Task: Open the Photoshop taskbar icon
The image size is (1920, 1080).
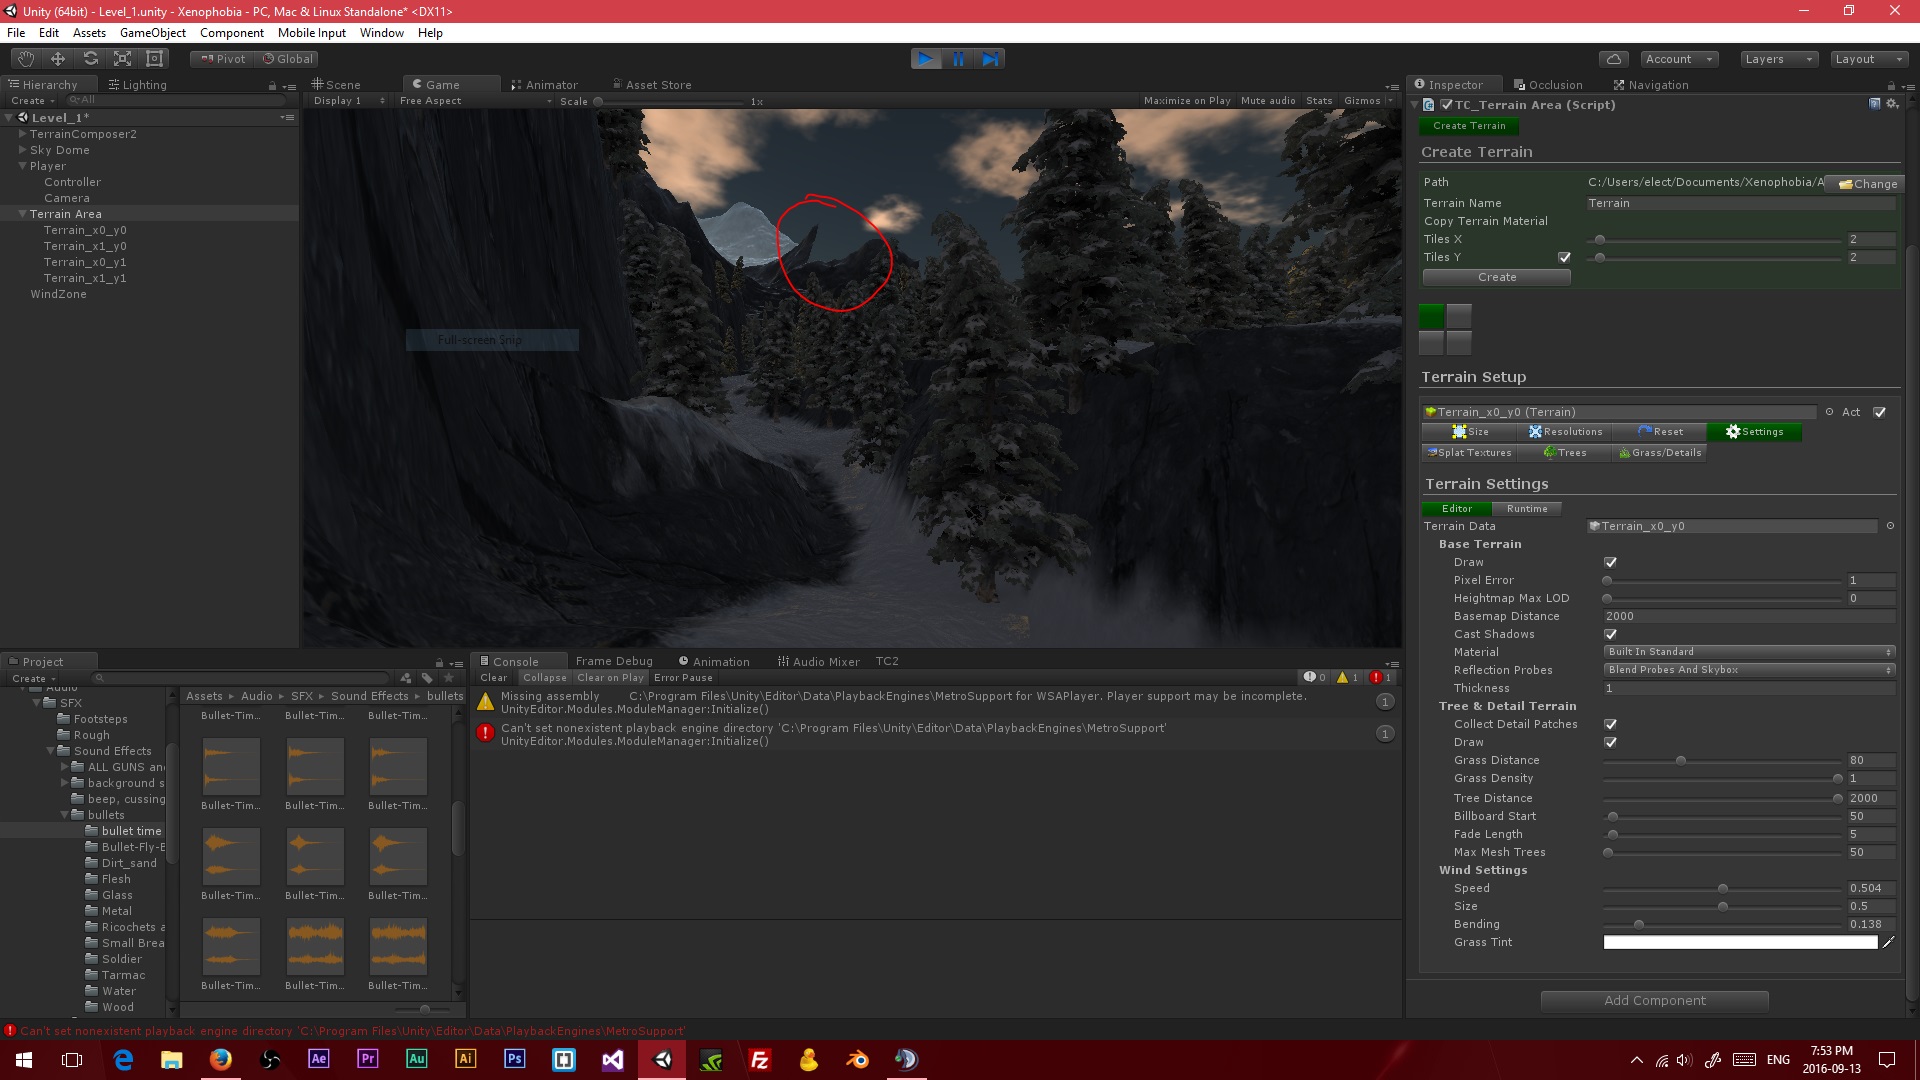Action: [x=515, y=1059]
